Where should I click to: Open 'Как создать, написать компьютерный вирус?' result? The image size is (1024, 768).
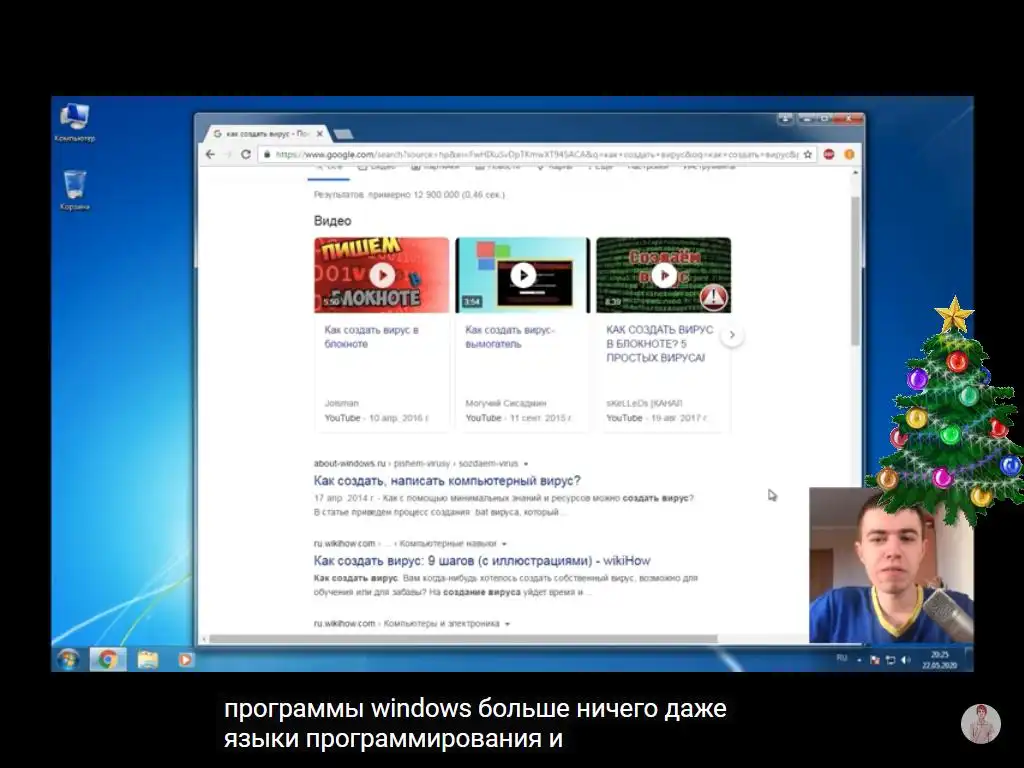[x=447, y=481]
